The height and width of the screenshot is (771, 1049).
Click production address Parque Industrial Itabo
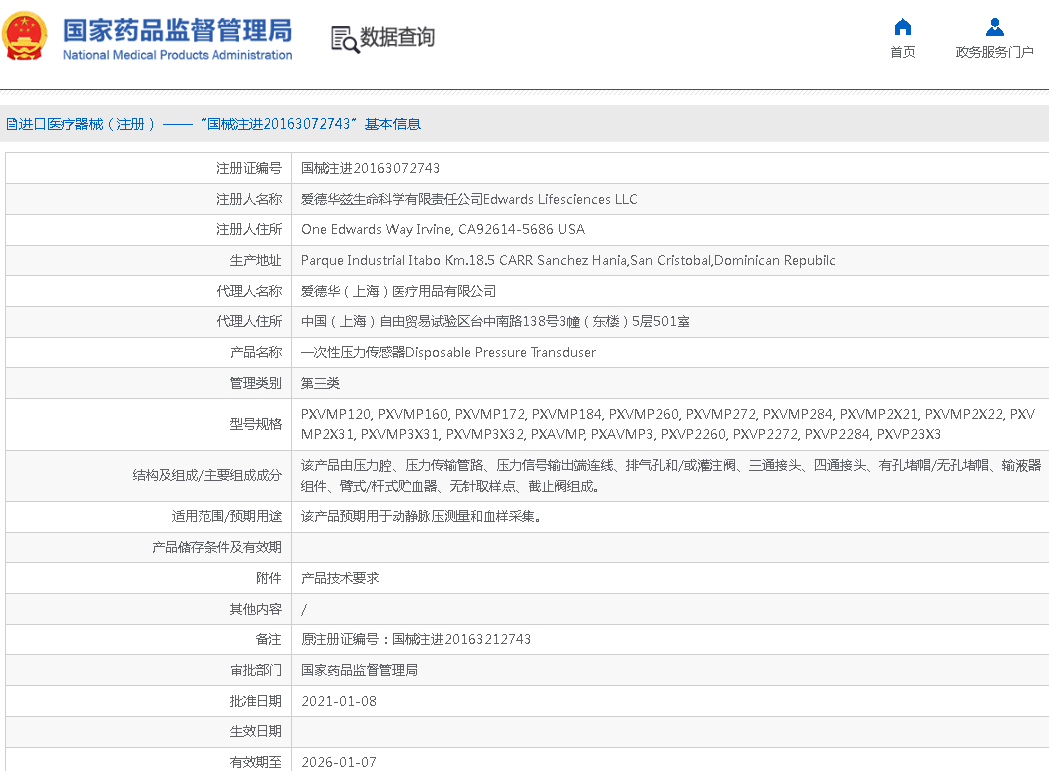pyautogui.click(x=568, y=260)
